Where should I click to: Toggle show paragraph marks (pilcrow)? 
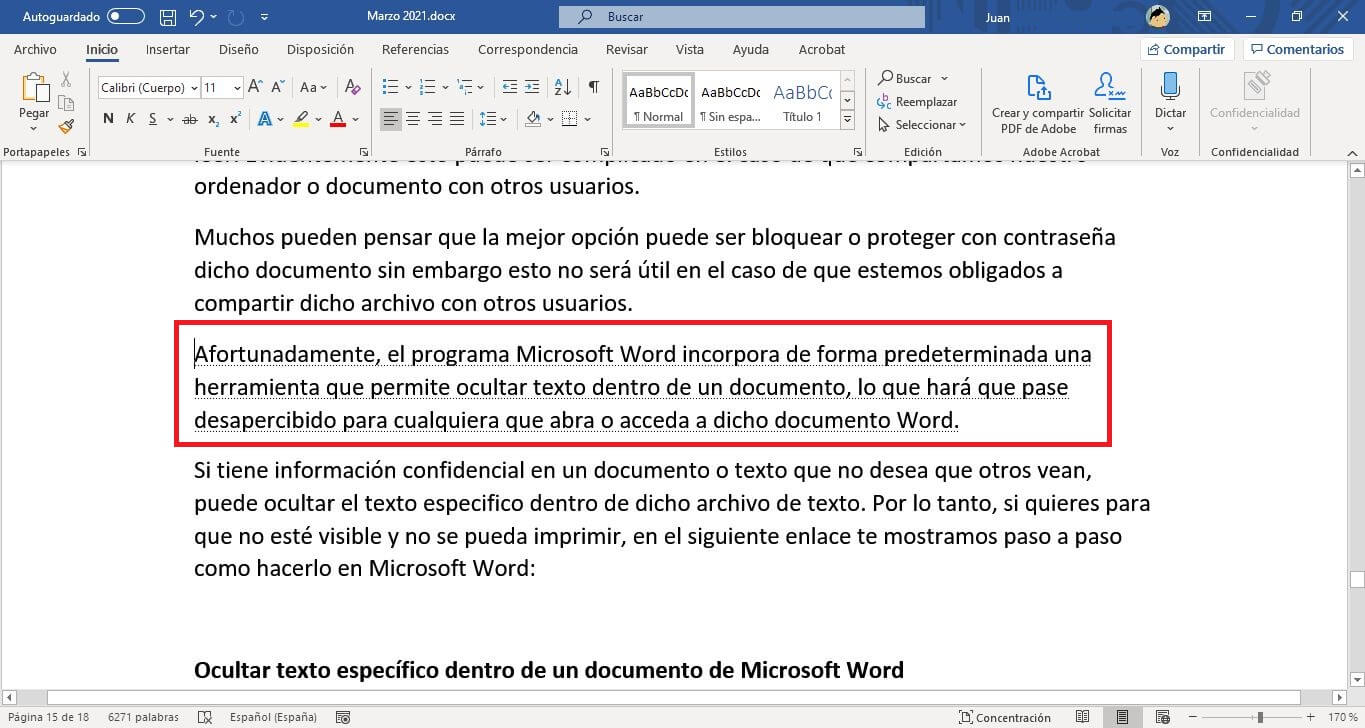coord(594,87)
